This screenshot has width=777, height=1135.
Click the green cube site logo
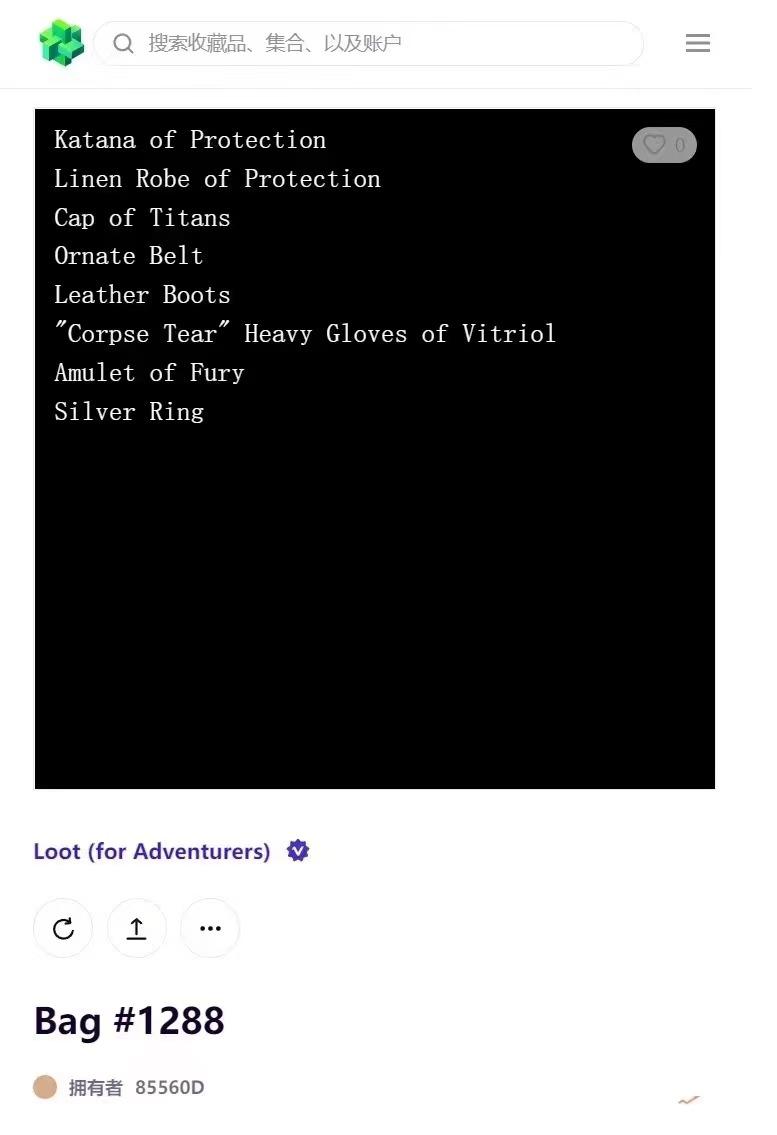coord(62,43)
